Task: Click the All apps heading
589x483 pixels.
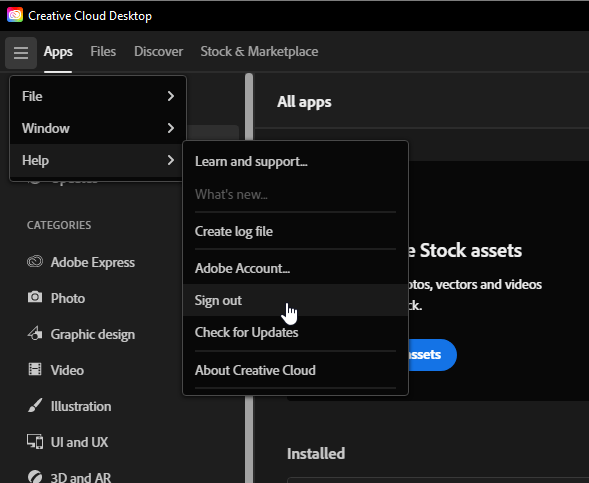Action: 304,102
